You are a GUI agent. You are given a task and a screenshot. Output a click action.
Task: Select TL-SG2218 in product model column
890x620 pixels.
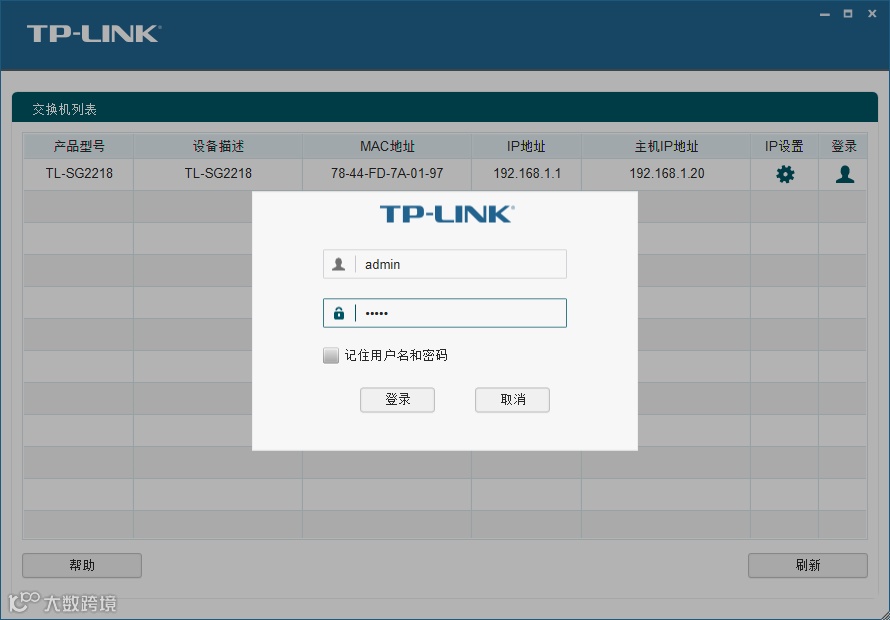click(x=79, y=174)
